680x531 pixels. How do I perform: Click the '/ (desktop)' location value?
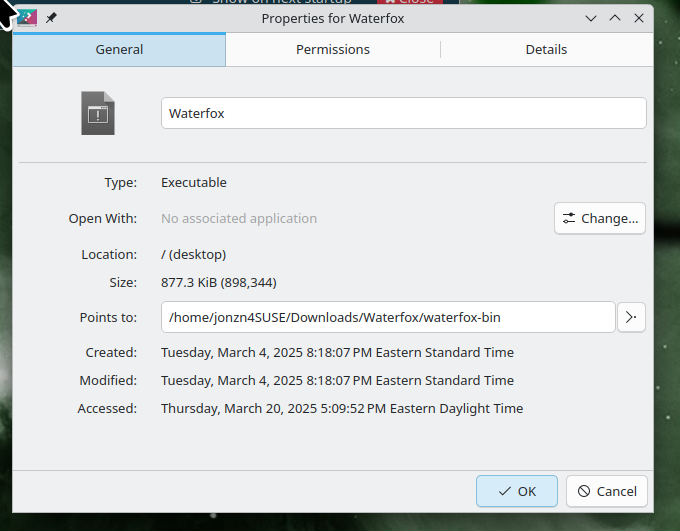click(x=193, y=255)
